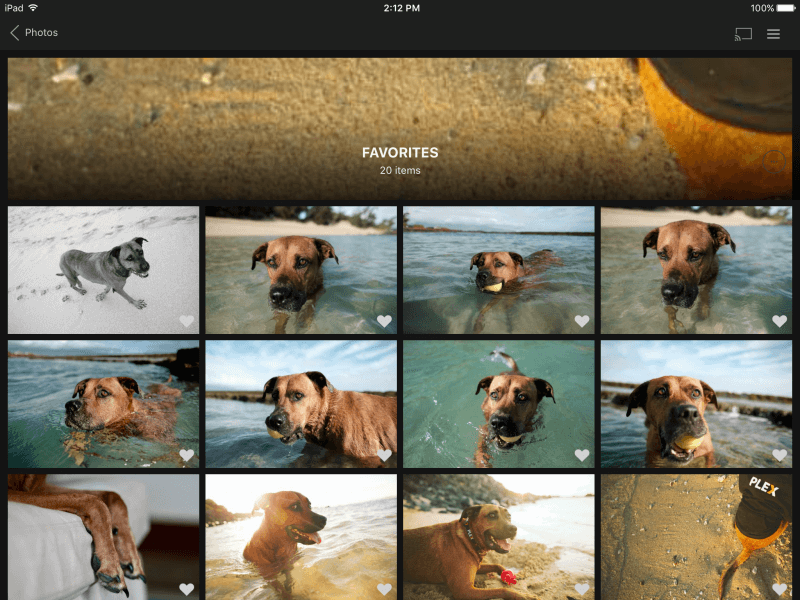This screenshot has height=600, width=800.
Task: Open the dog paws on bed photo
Action: click(x=103, y=535)
